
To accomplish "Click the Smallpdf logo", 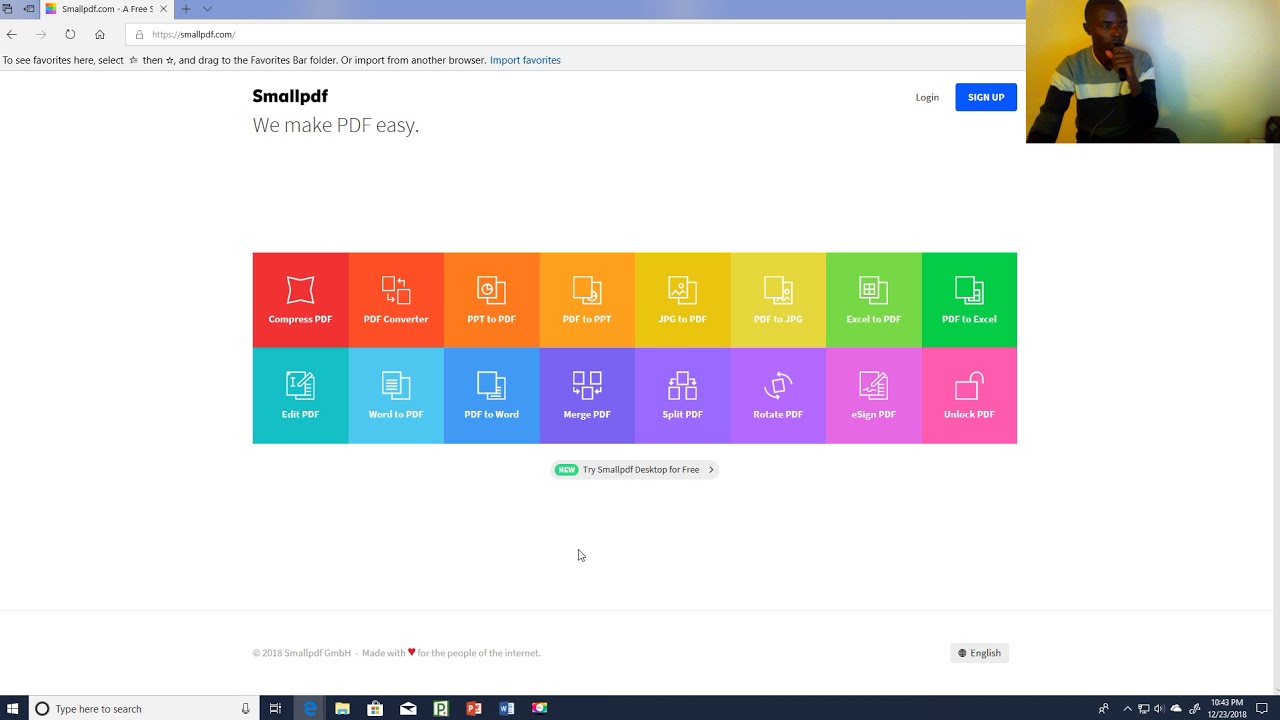I will [290, 96].
